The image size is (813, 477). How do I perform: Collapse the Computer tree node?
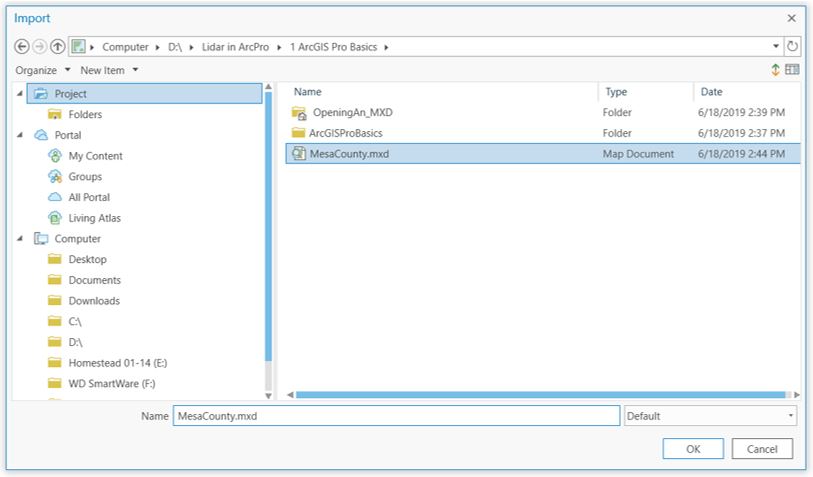coord(21,239)
